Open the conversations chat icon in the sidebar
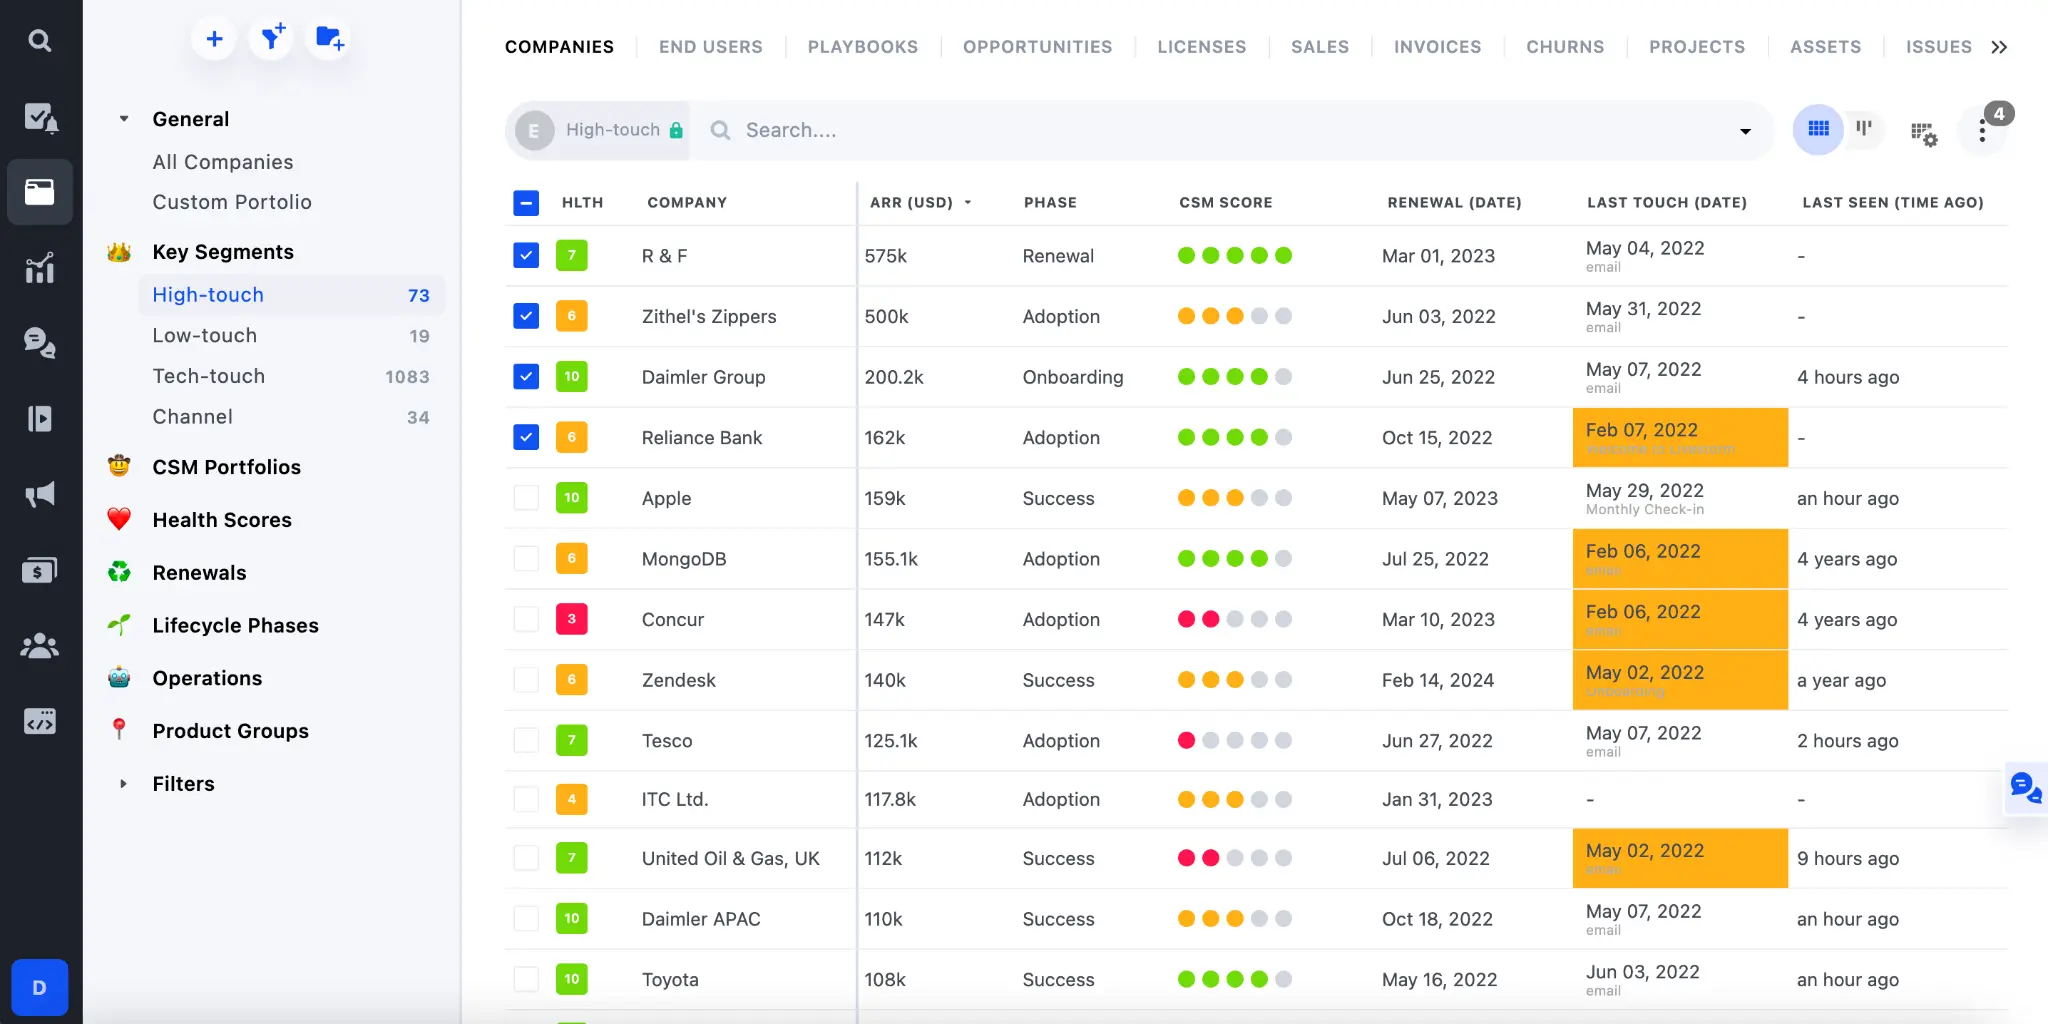This screenshot has width=2048, height=1024. [x=40, y=343]
